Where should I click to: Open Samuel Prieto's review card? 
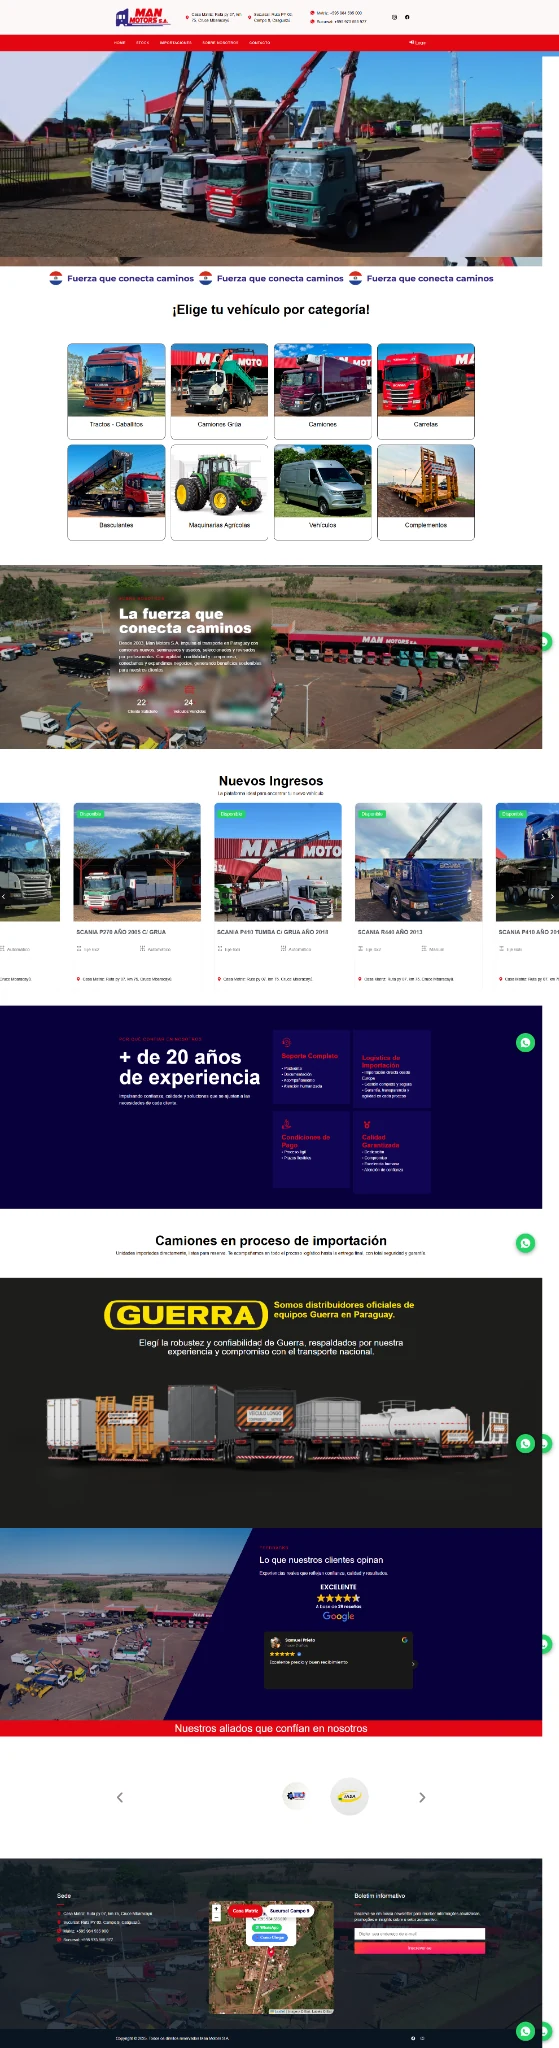338,1661
